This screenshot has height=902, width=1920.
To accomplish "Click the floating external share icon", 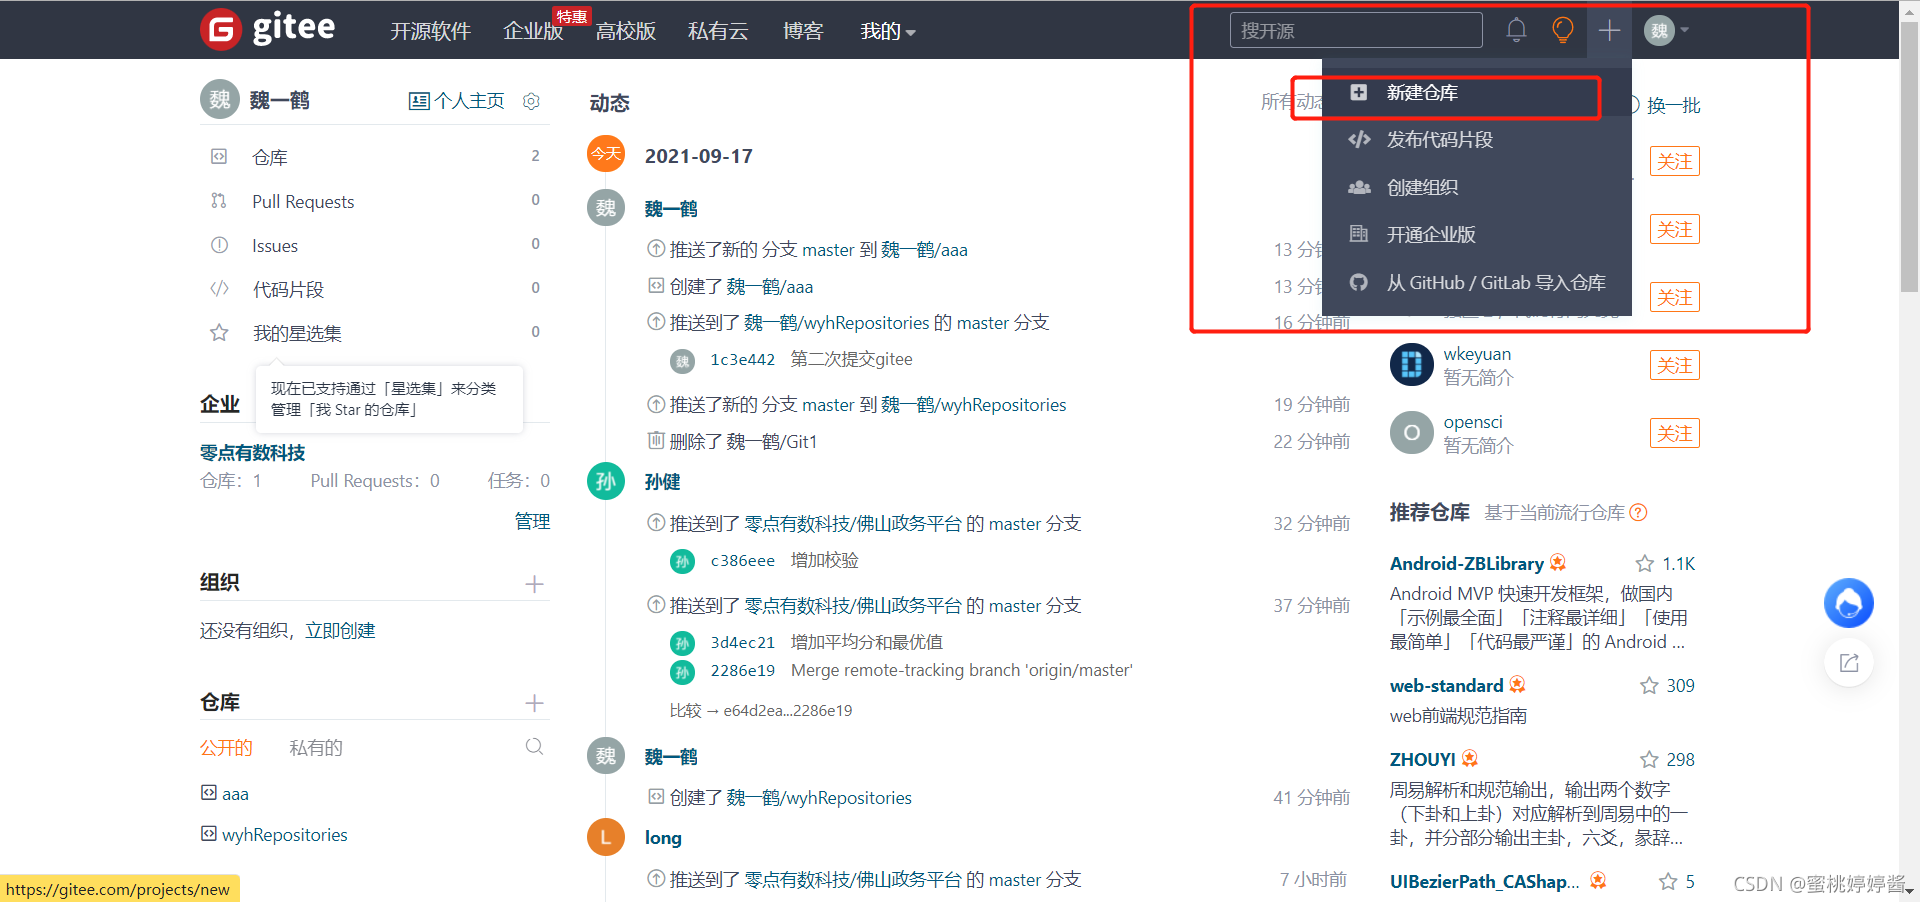I will 1849,663.
